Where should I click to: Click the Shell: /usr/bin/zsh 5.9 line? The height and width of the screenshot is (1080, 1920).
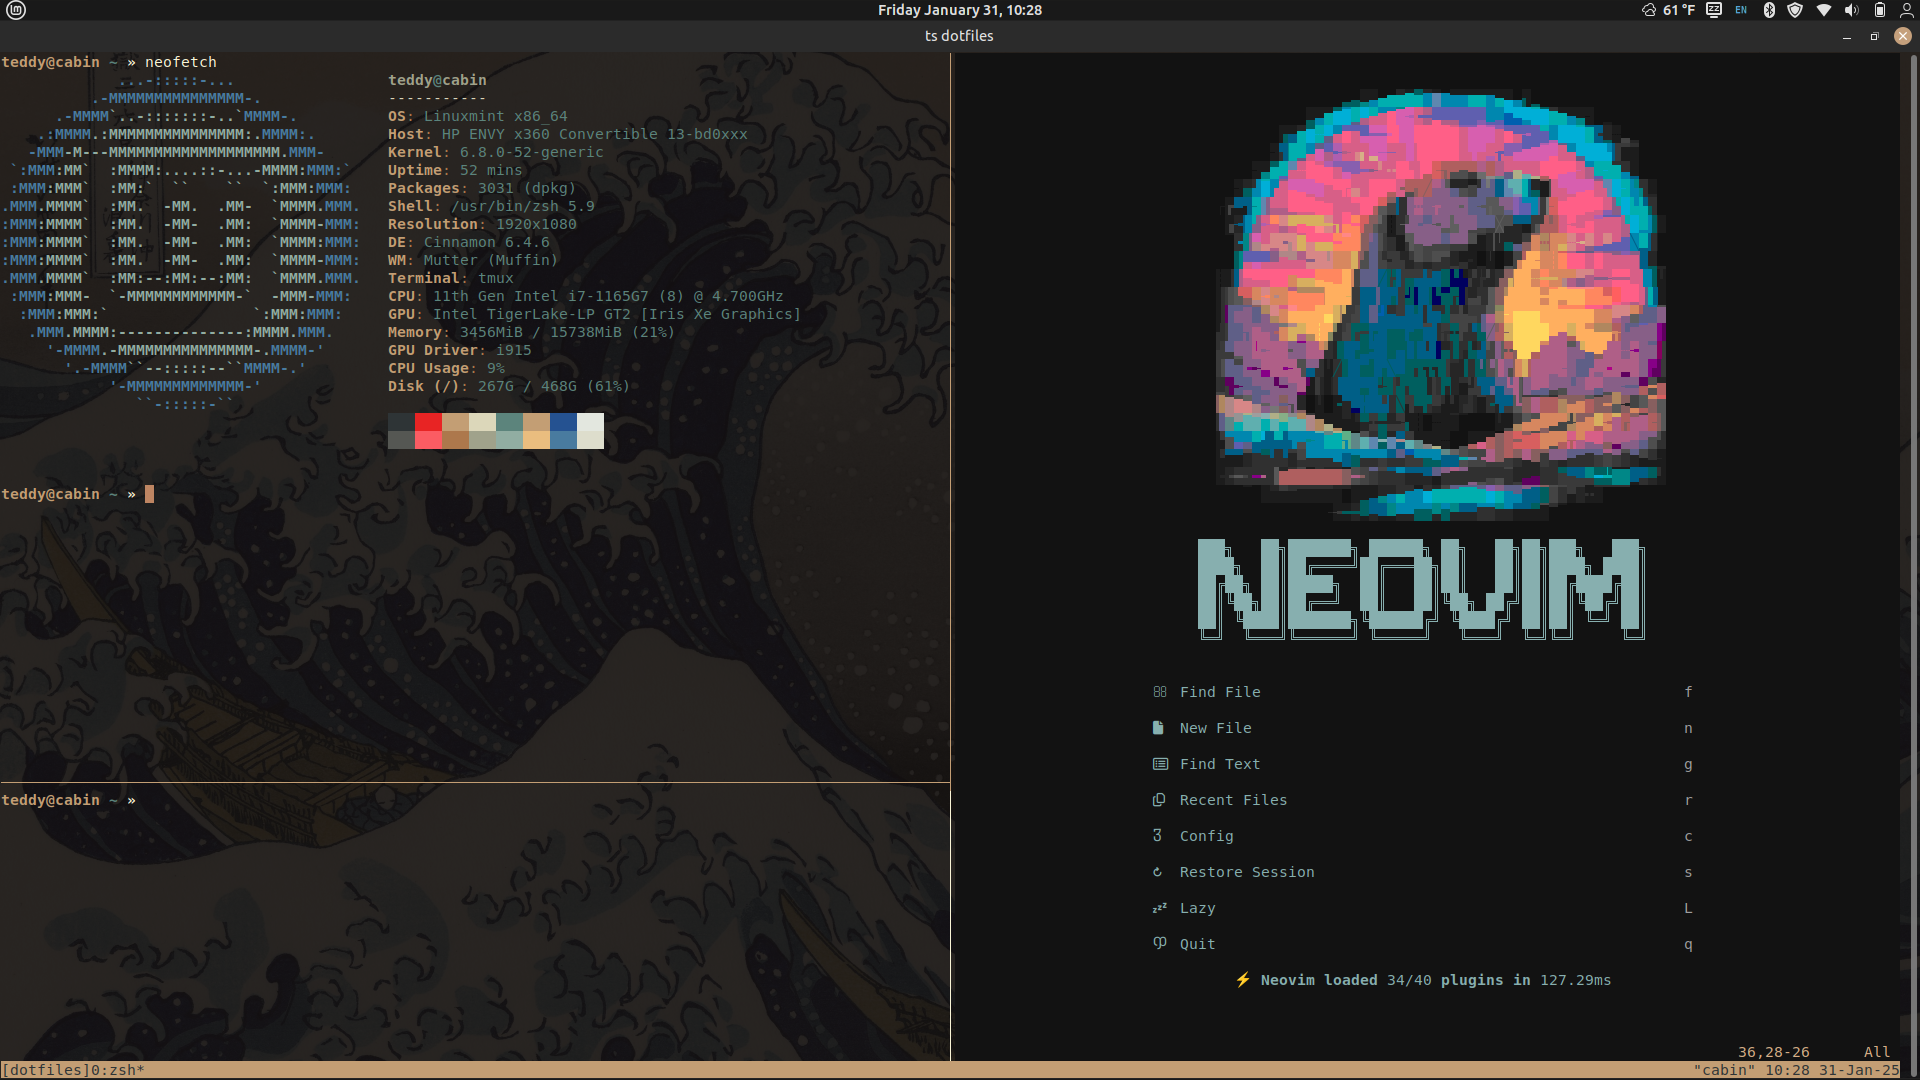point(491,206)
